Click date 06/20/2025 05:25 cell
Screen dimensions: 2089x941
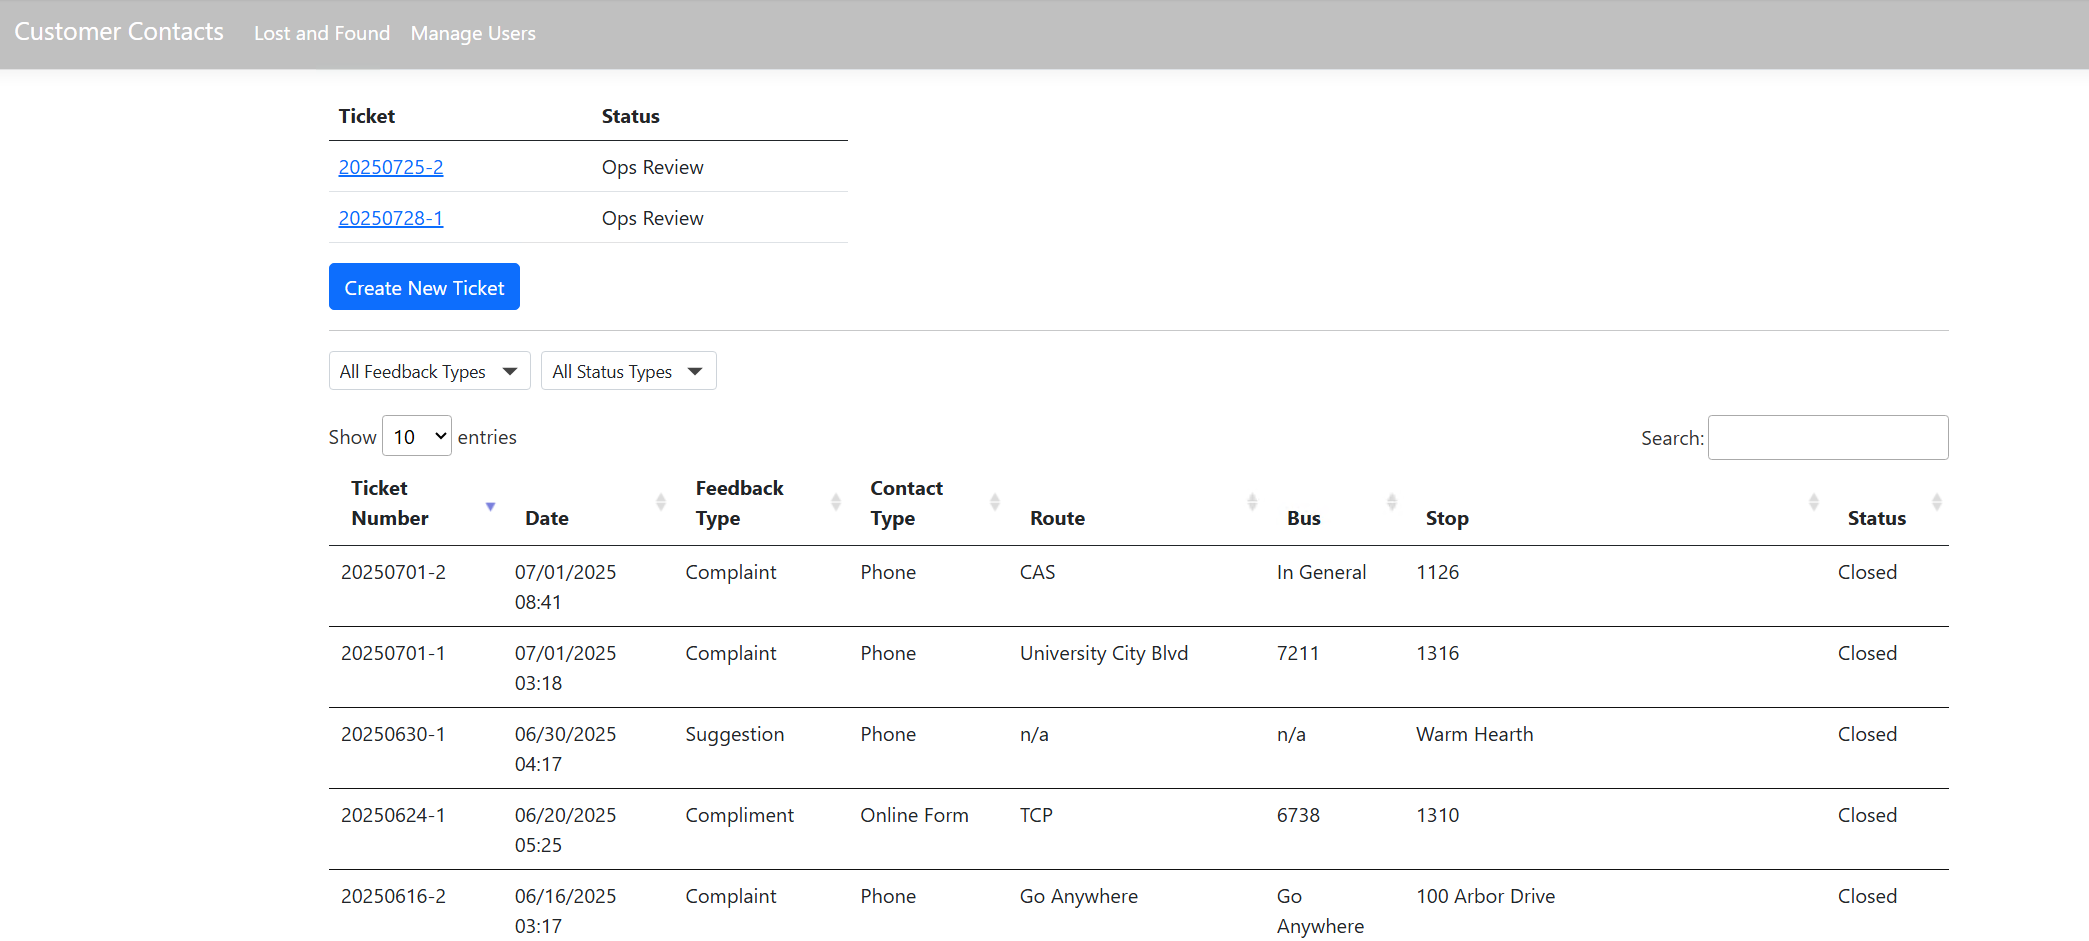click(x=566, y=830)
